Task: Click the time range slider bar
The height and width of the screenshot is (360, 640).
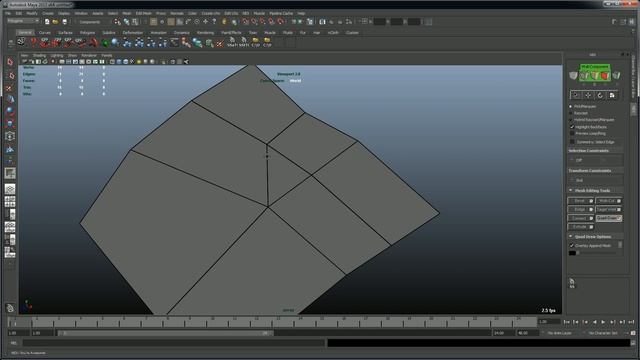Action: pos(165,333)
